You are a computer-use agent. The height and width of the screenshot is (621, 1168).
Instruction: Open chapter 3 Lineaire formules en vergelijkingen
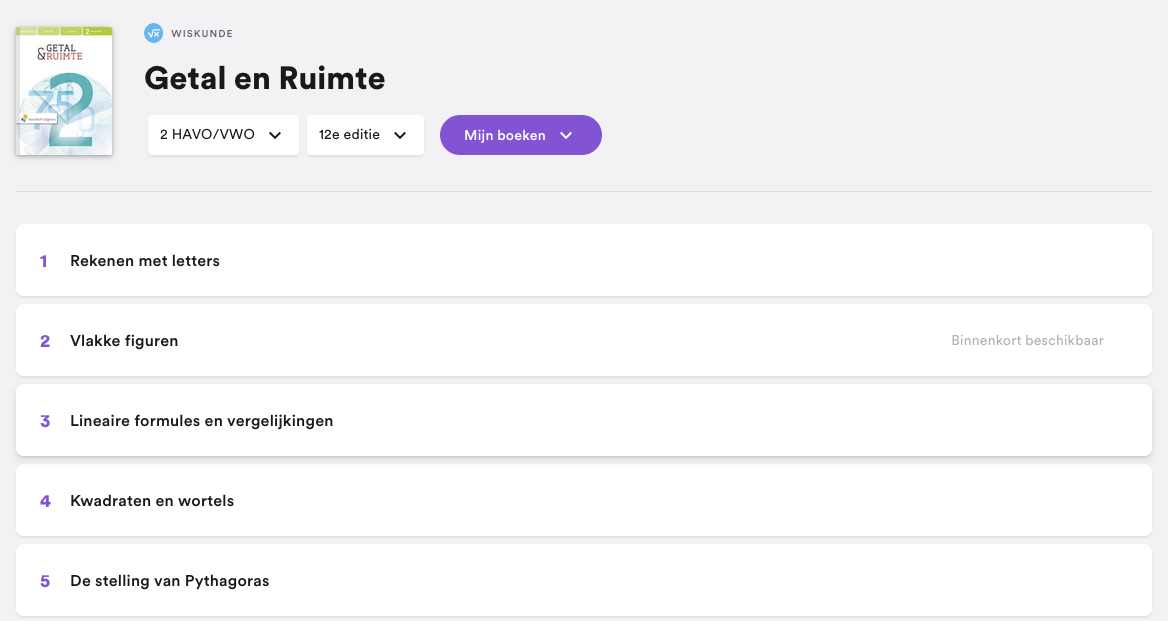point(584,421)
